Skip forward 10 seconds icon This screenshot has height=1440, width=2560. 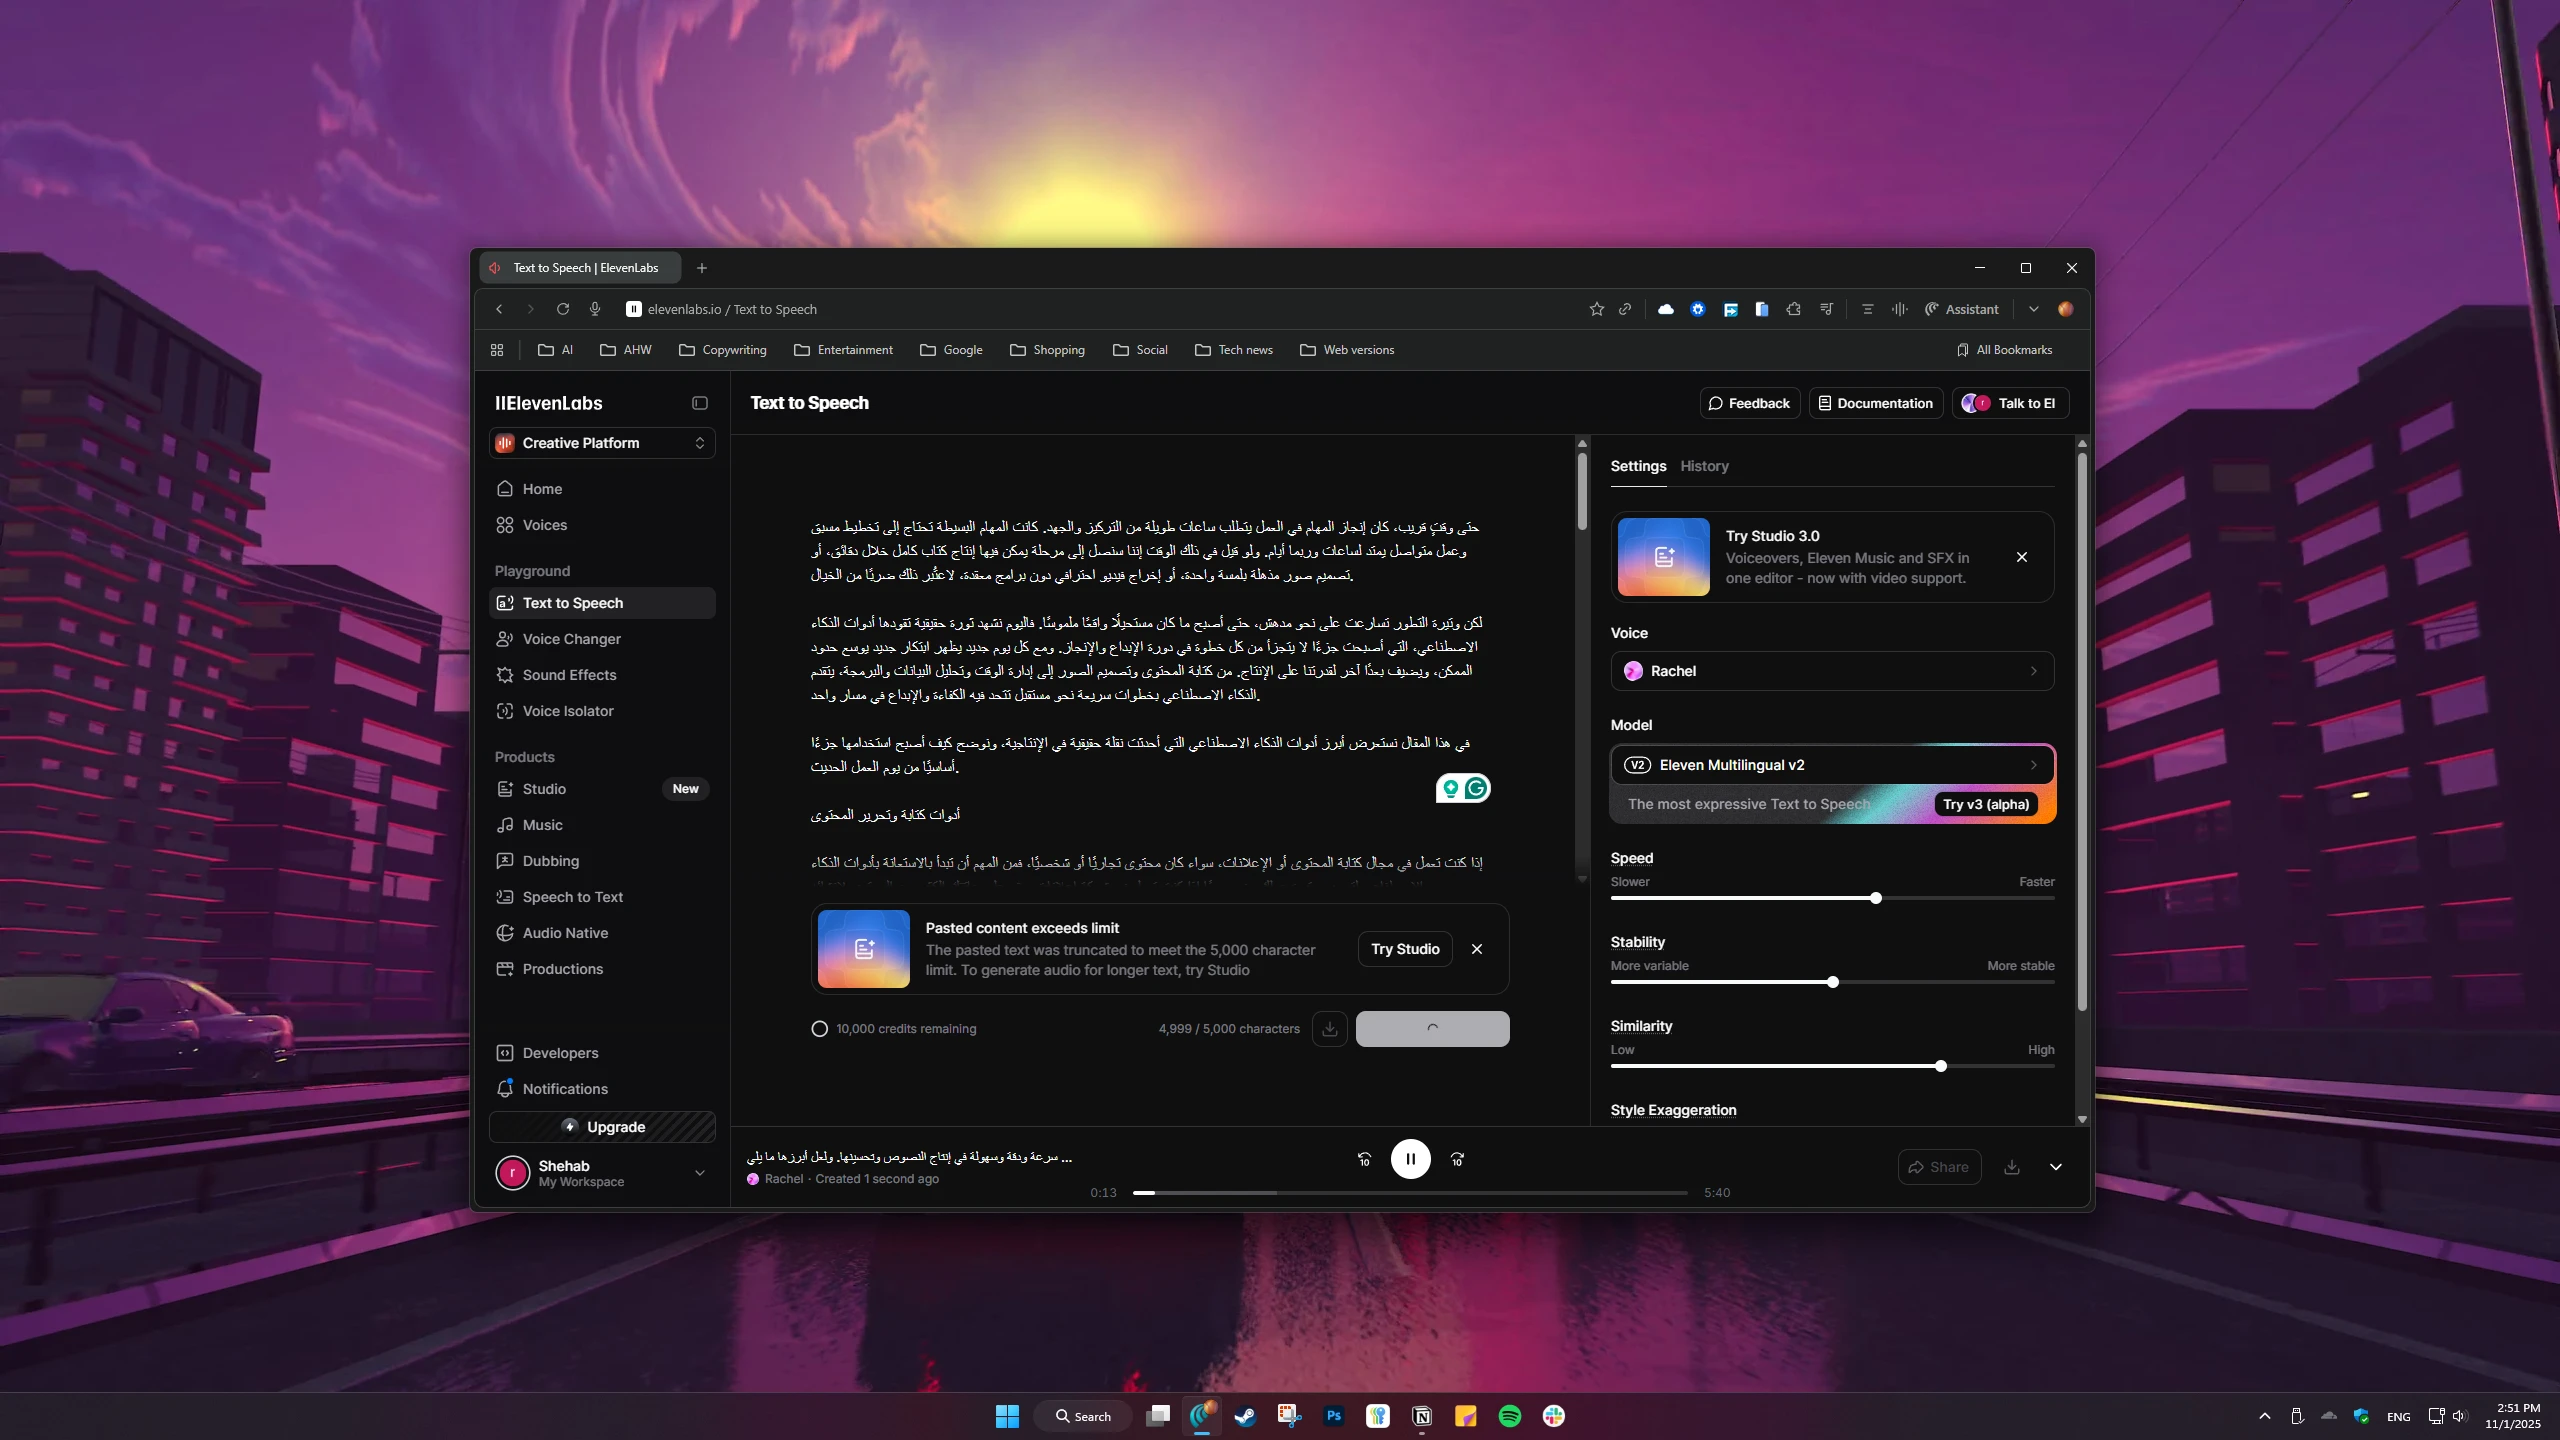tap(1457, 1159)
